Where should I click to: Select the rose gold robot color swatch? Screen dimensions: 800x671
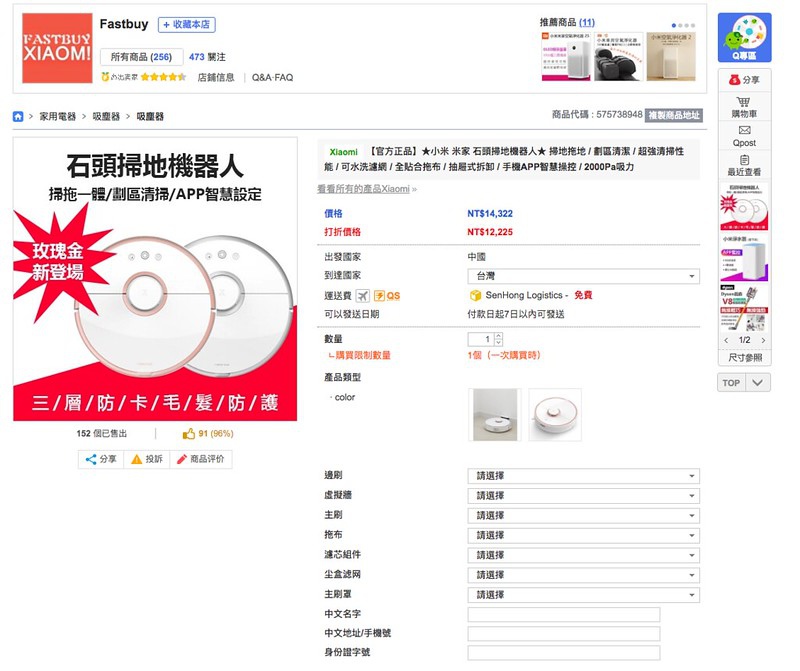coord(555,414)
